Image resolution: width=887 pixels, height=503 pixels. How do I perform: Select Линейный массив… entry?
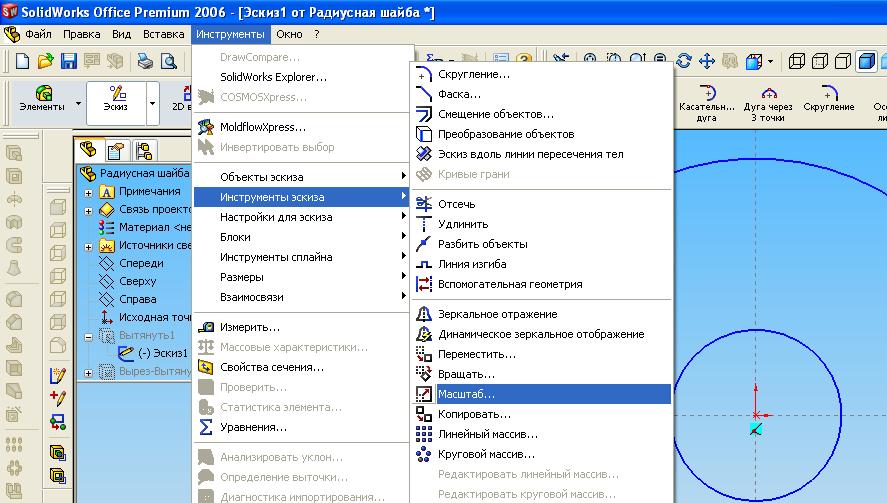coord(542,434)
